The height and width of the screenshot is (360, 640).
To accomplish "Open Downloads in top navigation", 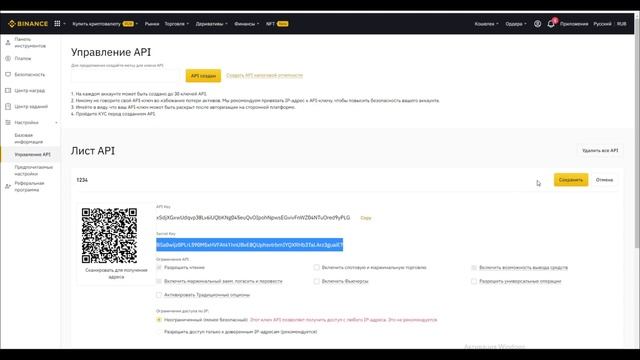I will click(x=574, y=24).
